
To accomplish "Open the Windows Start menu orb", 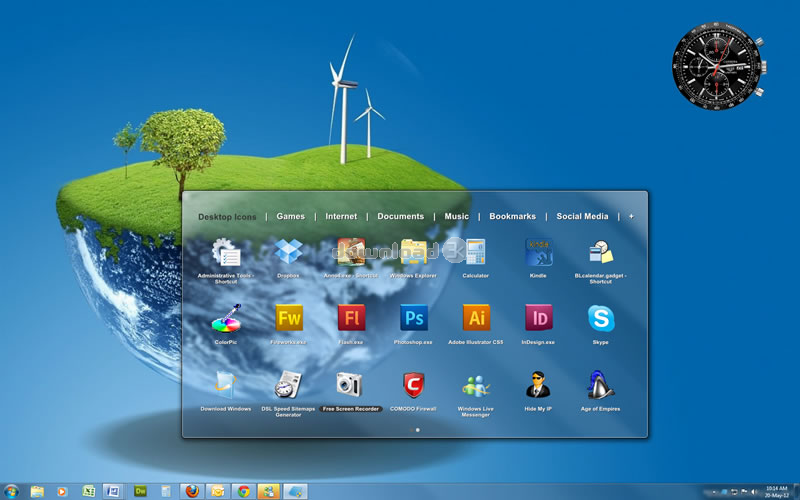I will (11, 491).
